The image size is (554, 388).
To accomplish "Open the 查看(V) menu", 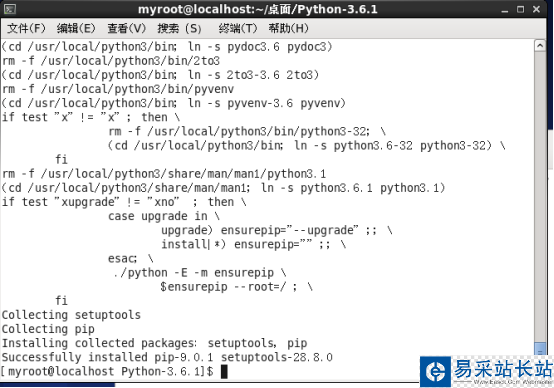I will tap(127, 28).
